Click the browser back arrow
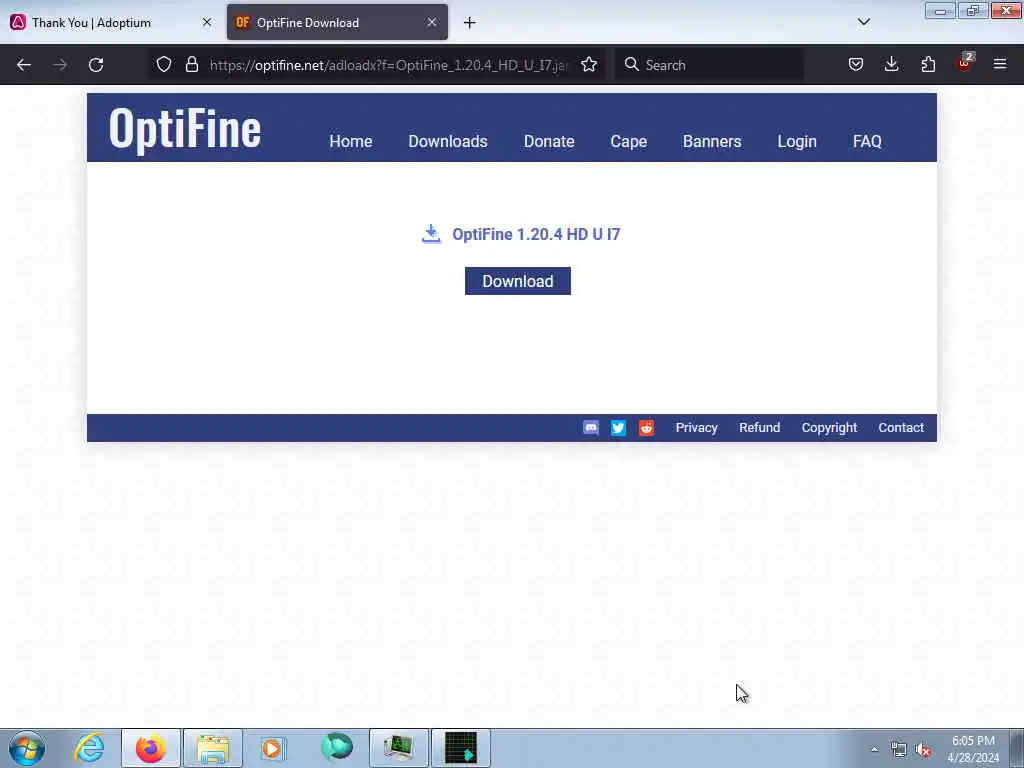Screen dimensions: 1024x768 pyautogui.click(x=24, y=65)
